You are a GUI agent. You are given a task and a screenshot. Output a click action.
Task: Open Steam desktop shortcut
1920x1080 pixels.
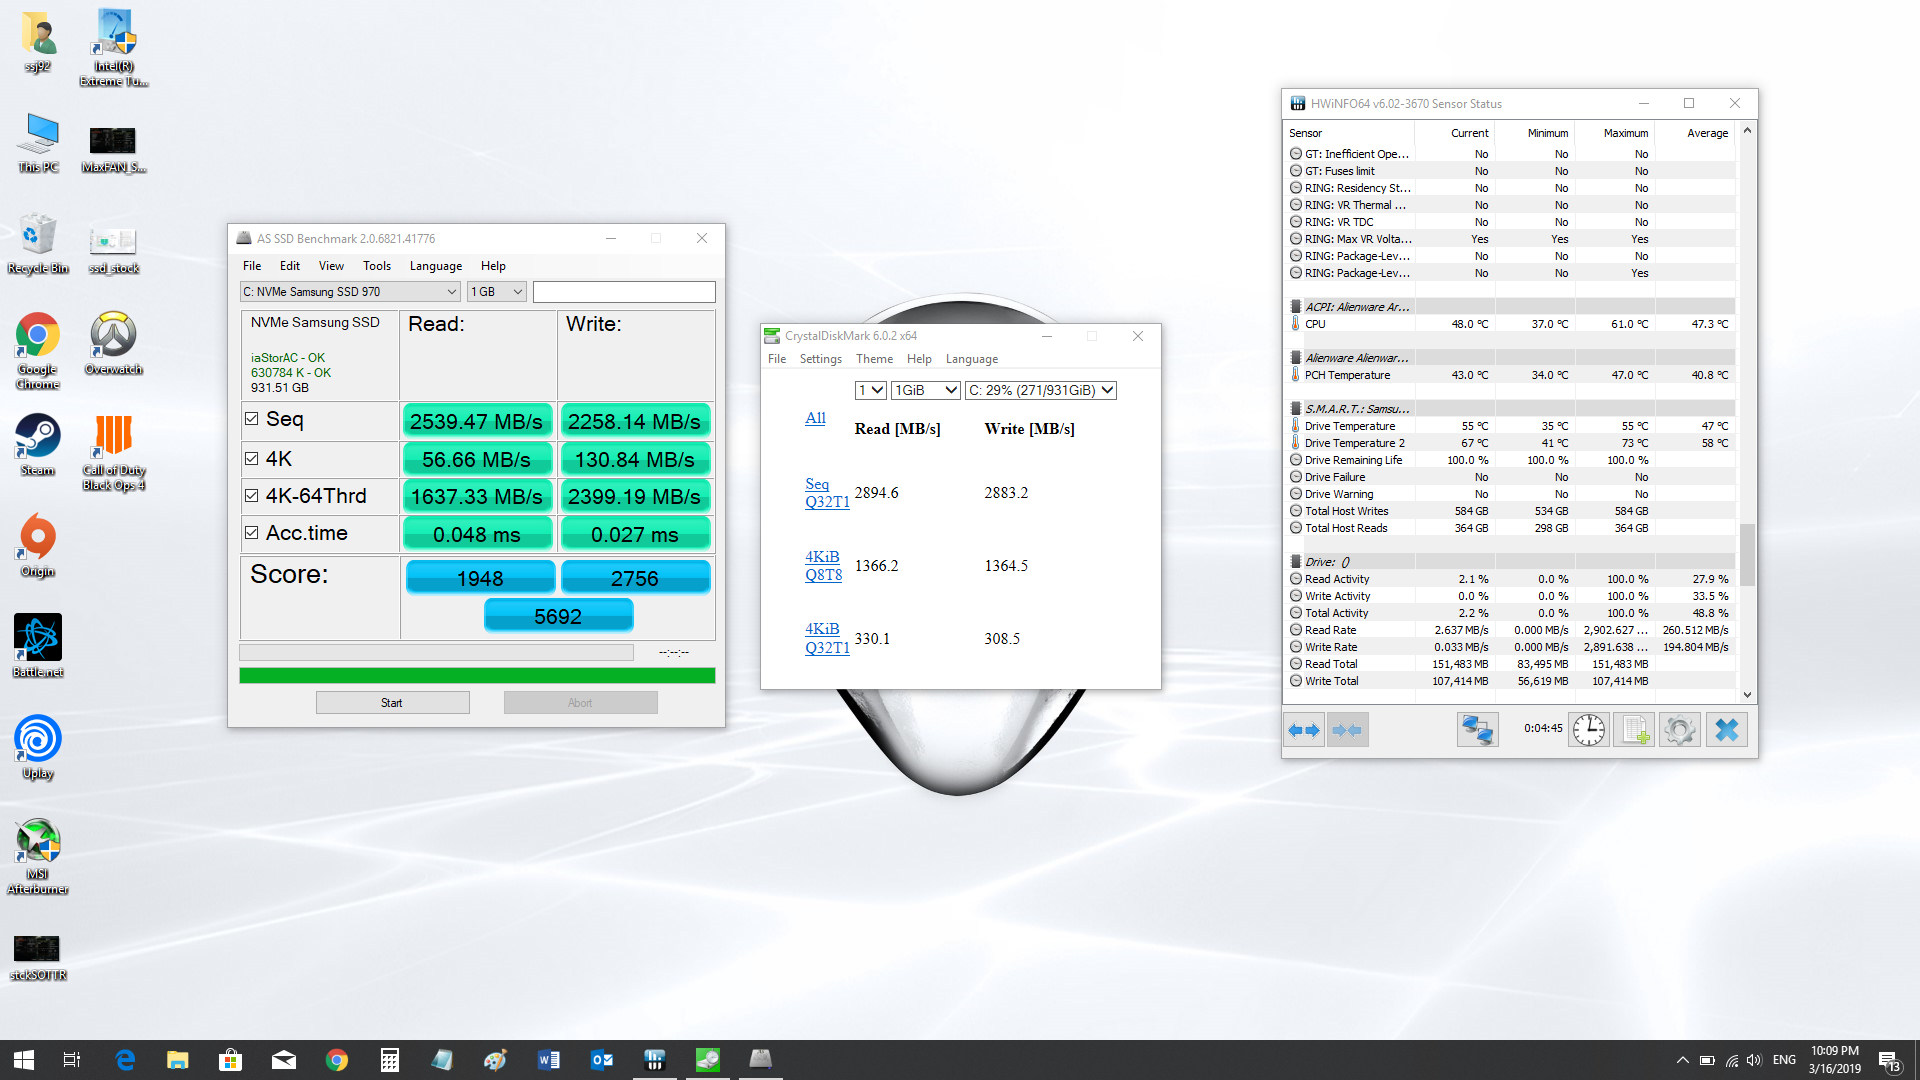tap(38, 445)
